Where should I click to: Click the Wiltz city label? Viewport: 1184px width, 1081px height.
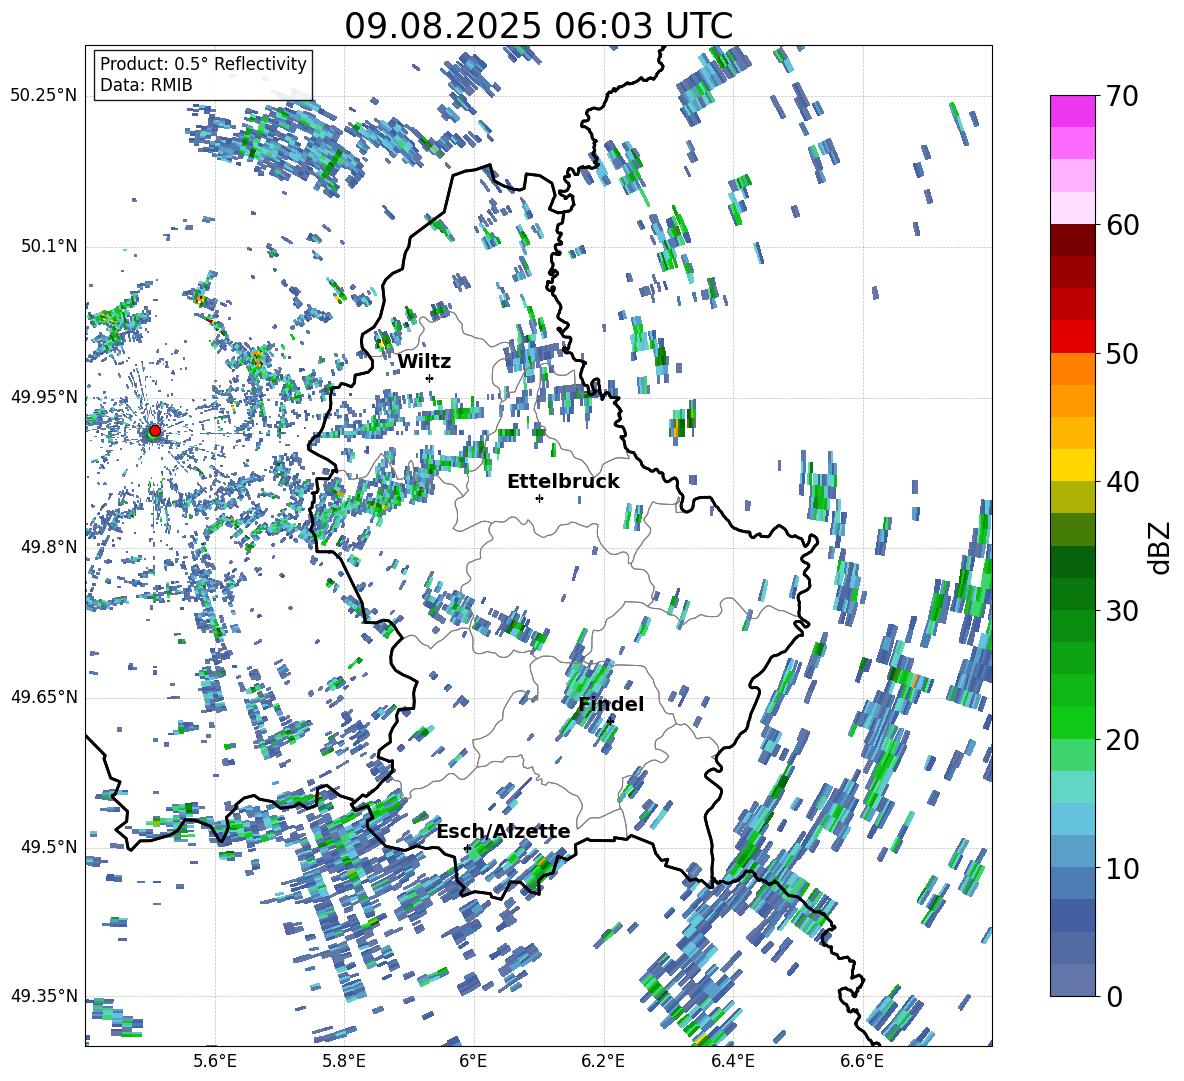424,362
